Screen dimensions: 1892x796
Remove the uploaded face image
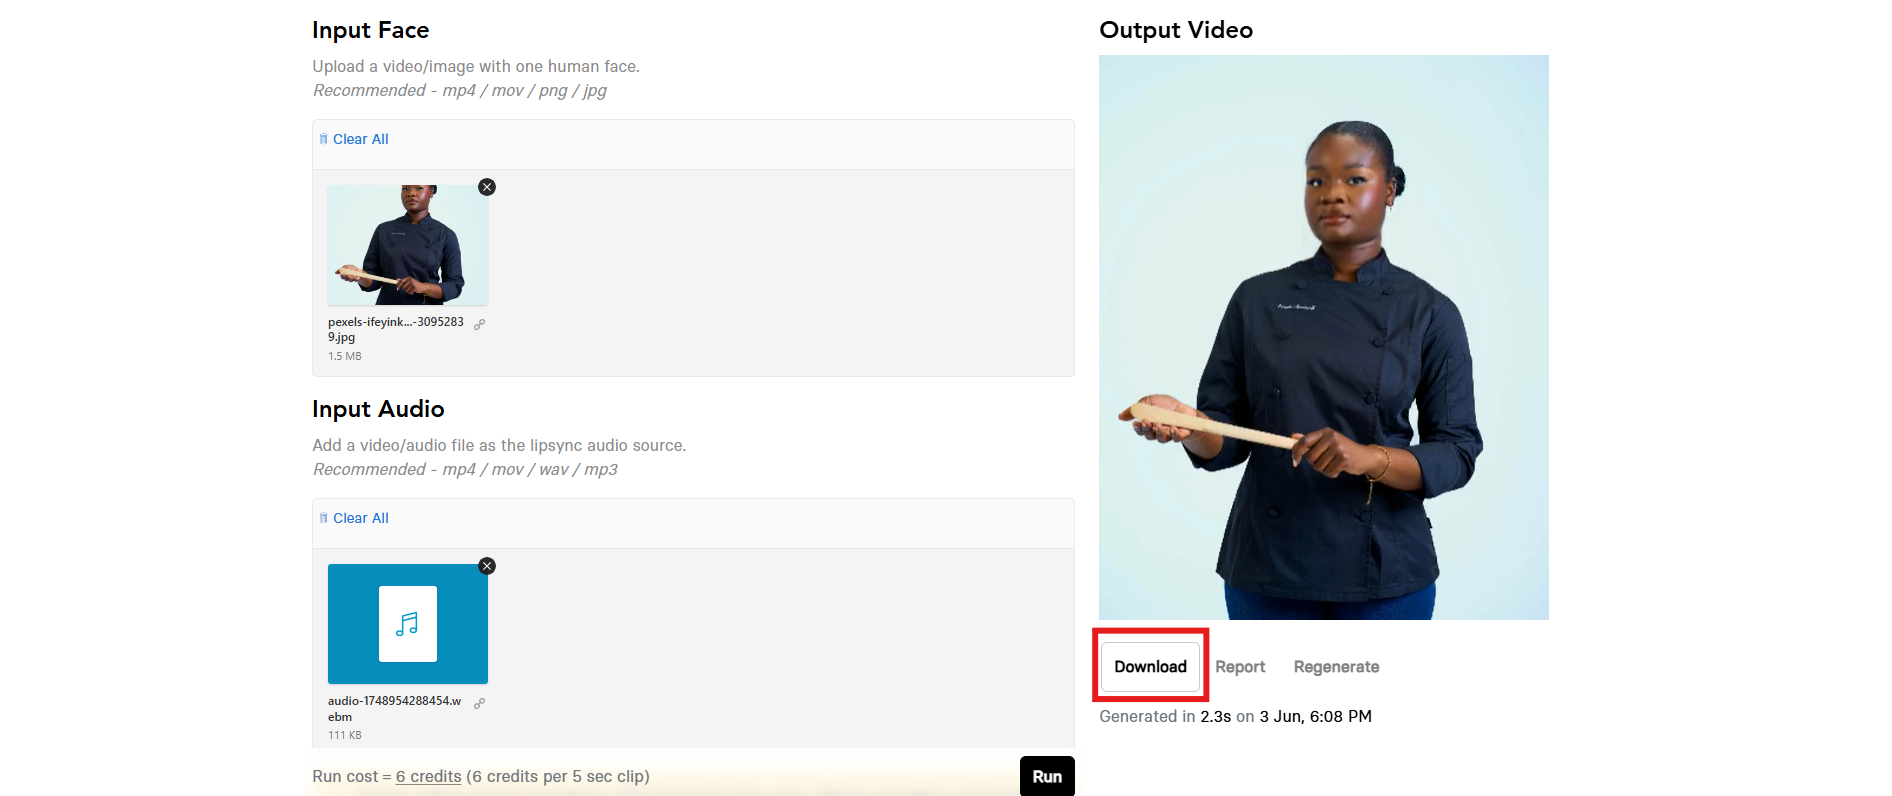pyautogui.click(x=487, y=187)
